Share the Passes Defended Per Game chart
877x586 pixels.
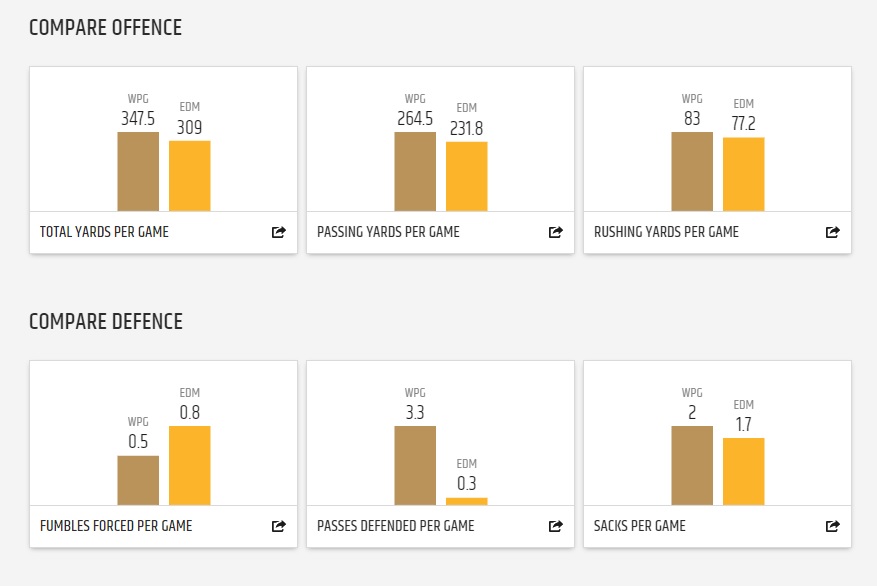tap(555, 526)
